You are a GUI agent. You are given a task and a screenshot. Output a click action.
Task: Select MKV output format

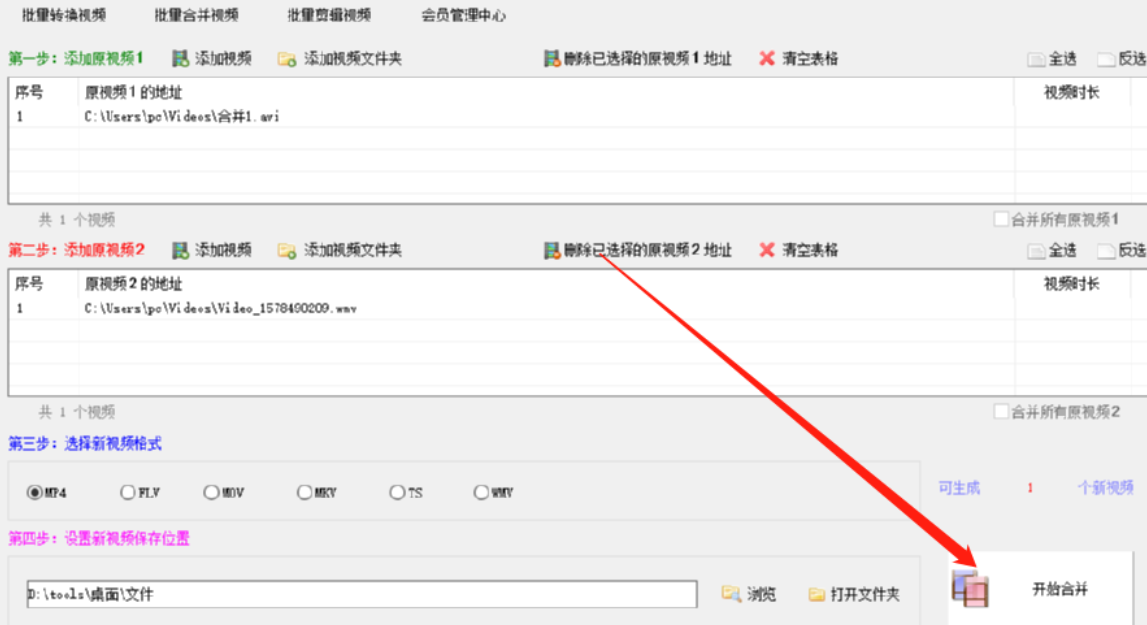tap(304, 493)
